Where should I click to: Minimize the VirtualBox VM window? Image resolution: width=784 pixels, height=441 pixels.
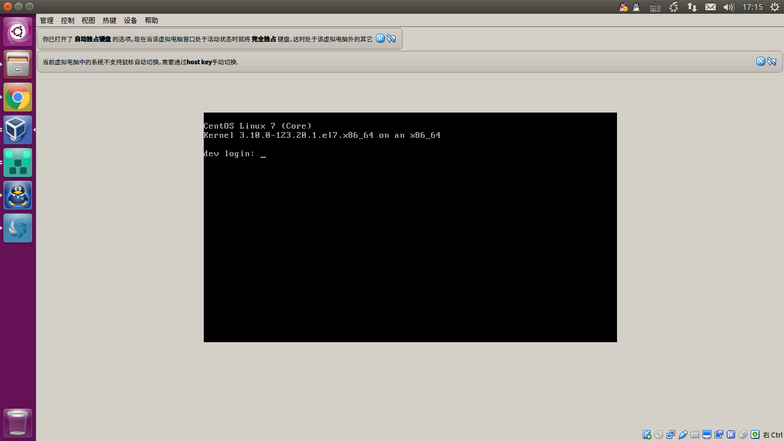click(18, 6)
